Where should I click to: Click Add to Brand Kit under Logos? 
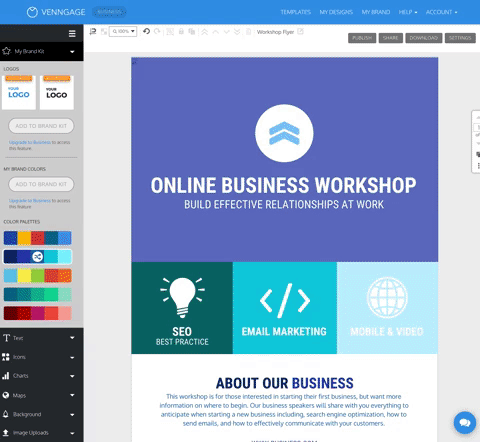(x=41, y=126)
